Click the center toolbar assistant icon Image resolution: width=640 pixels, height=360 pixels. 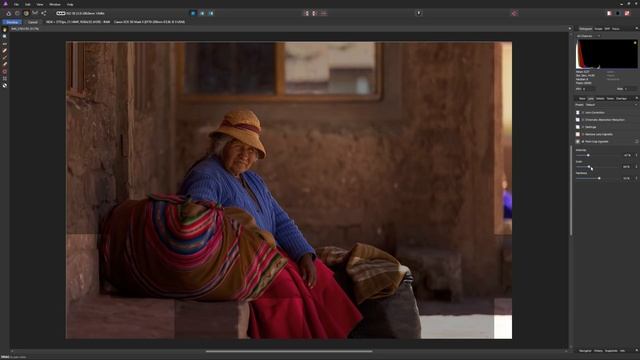point(419,13)
